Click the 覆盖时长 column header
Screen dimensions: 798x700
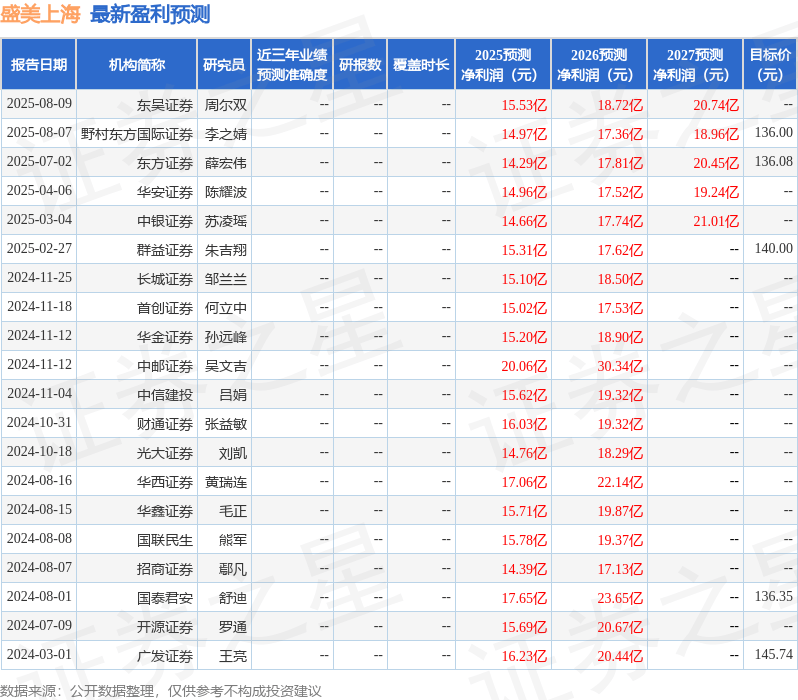click(x=421, y=65)
